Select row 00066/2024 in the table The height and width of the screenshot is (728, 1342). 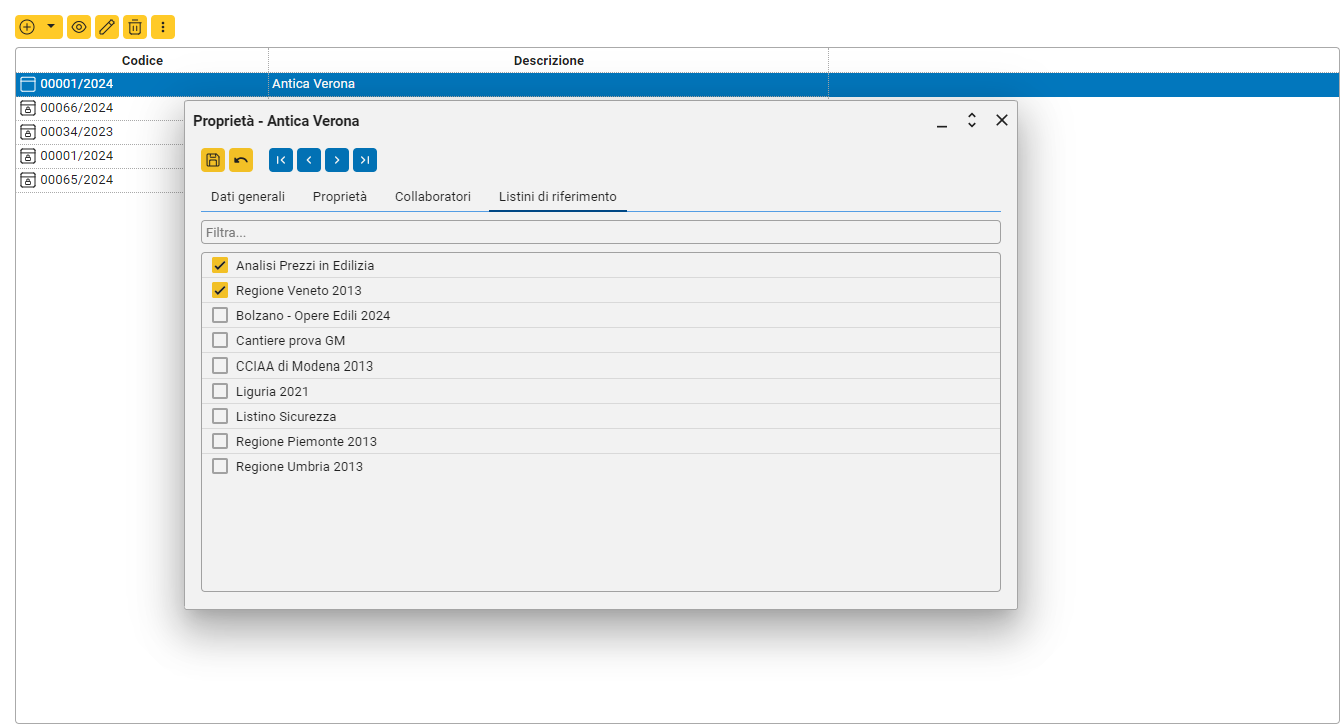(76, 108)
